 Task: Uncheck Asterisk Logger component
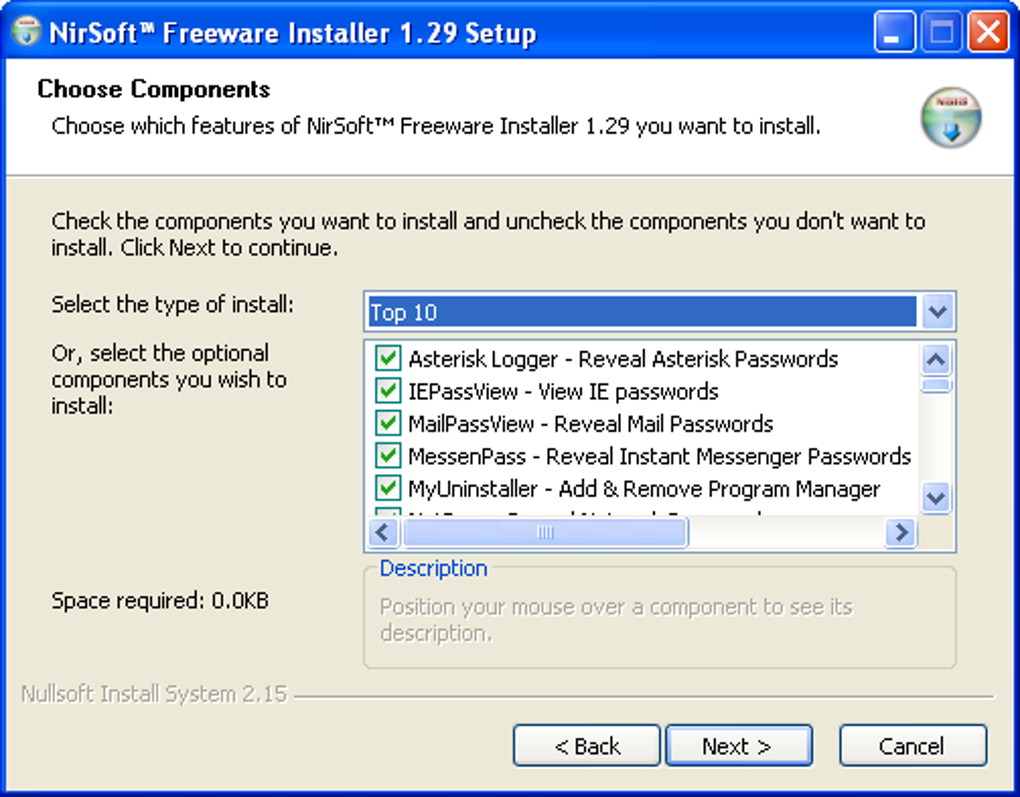point(388,358)
